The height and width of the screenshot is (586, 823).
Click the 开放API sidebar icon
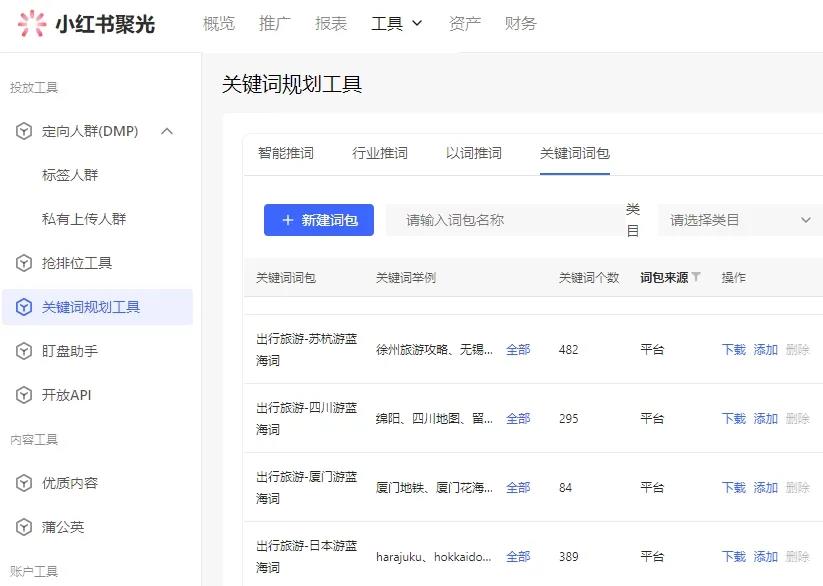point(22,395)
